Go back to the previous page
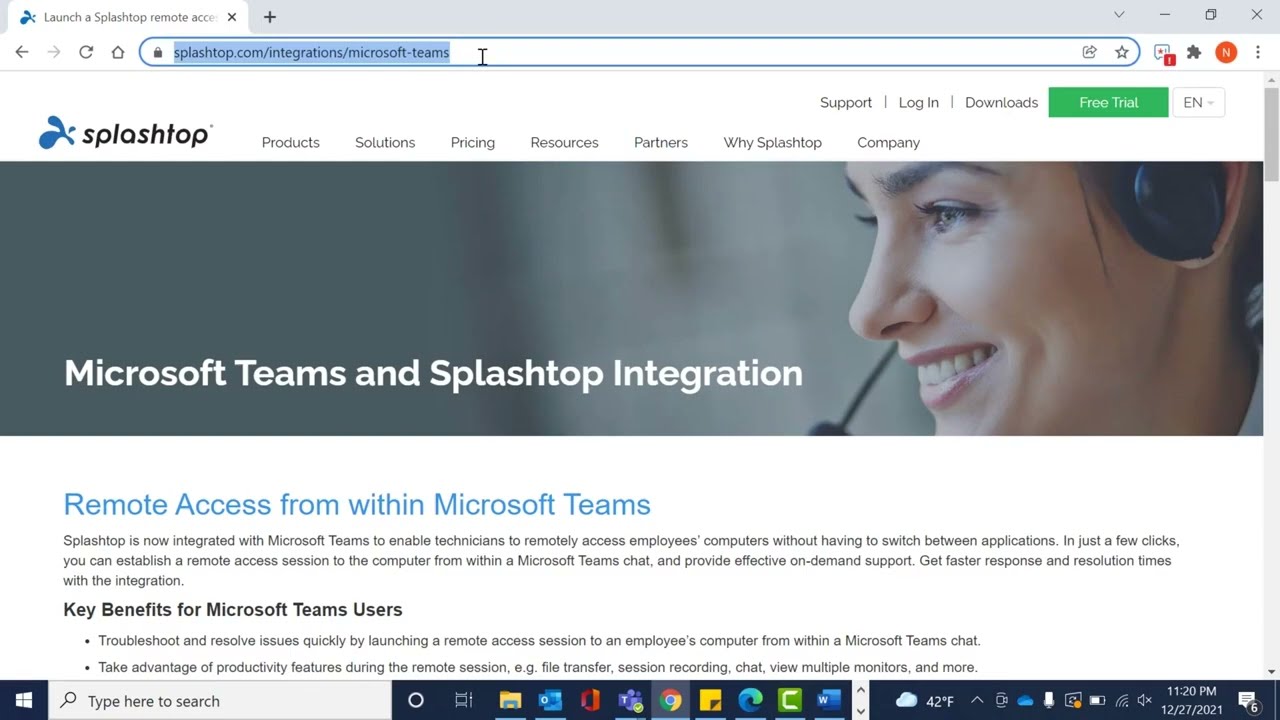1280x720 pixels. coord(22,52)
